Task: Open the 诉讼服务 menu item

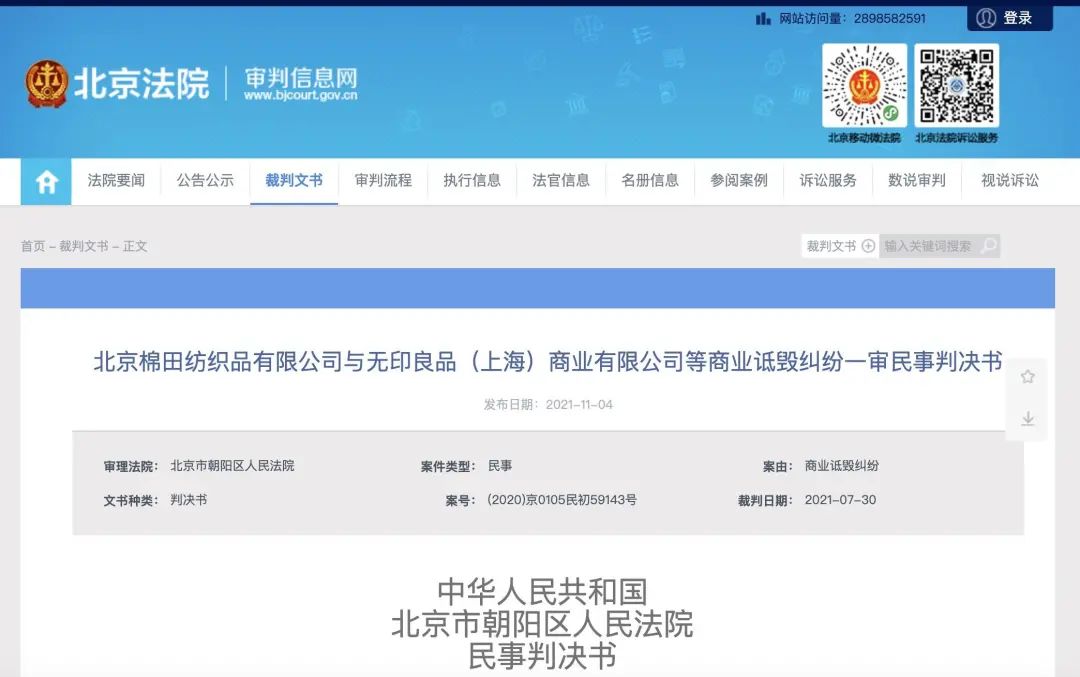Action: 827,181
